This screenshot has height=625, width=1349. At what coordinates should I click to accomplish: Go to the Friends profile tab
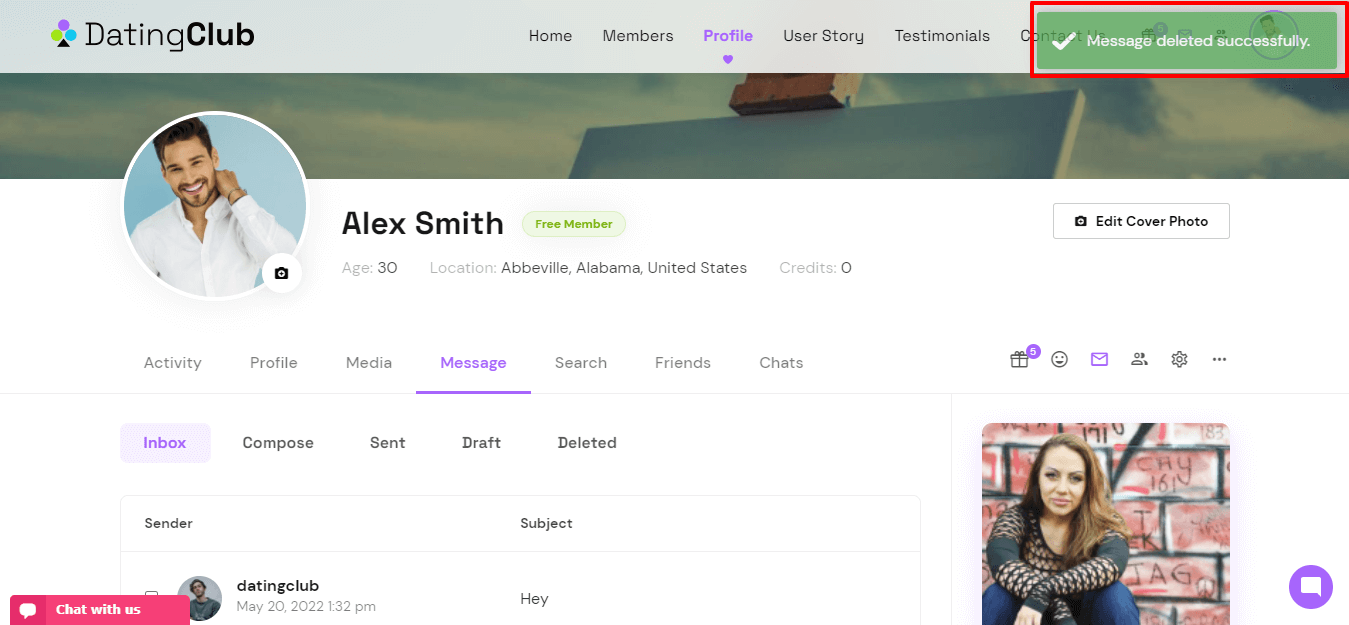click(x=683, y=363)
